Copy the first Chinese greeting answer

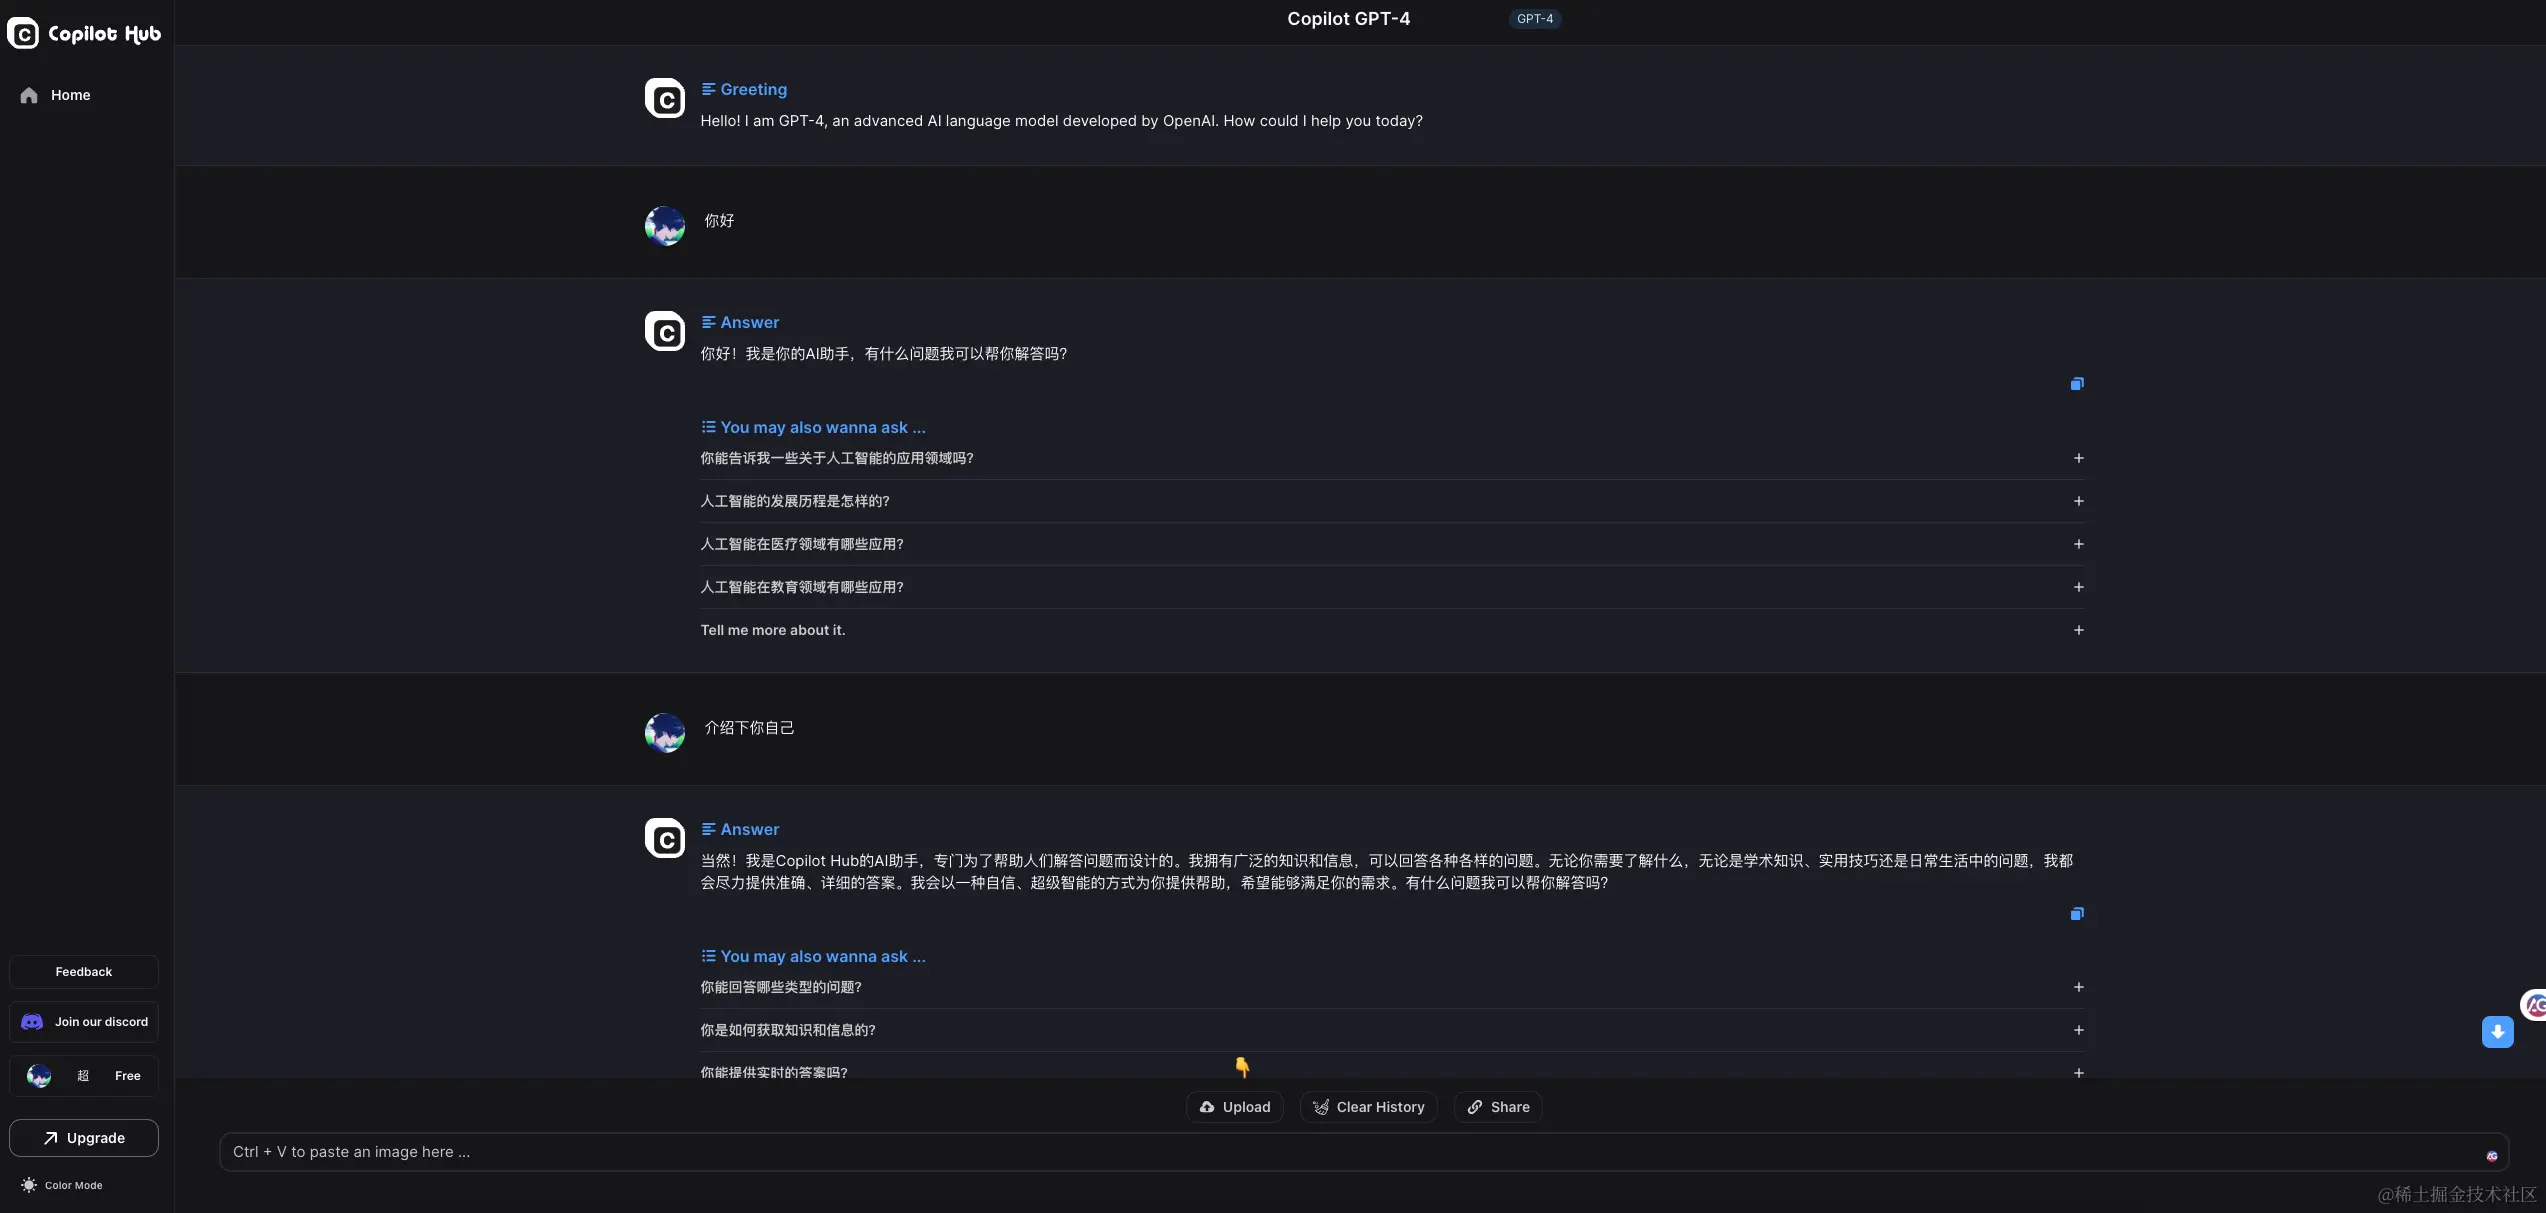click(x=2077, y=384)
